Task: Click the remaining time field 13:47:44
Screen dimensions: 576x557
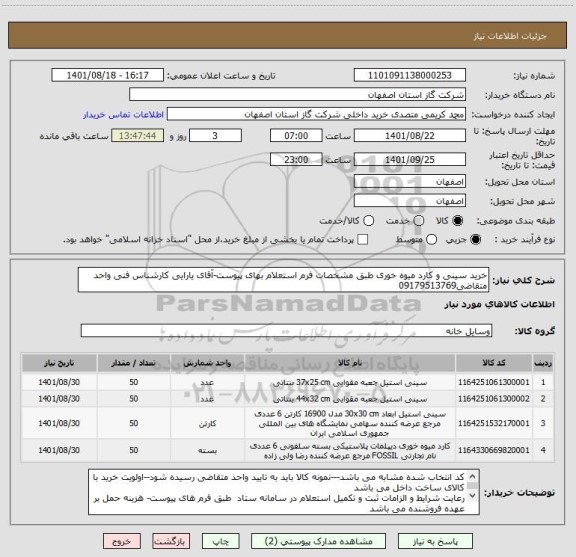Action: [137, 136]
